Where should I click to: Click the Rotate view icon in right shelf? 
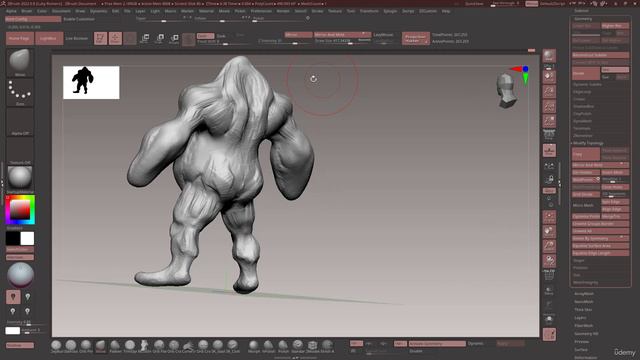[x=549, y=260]
